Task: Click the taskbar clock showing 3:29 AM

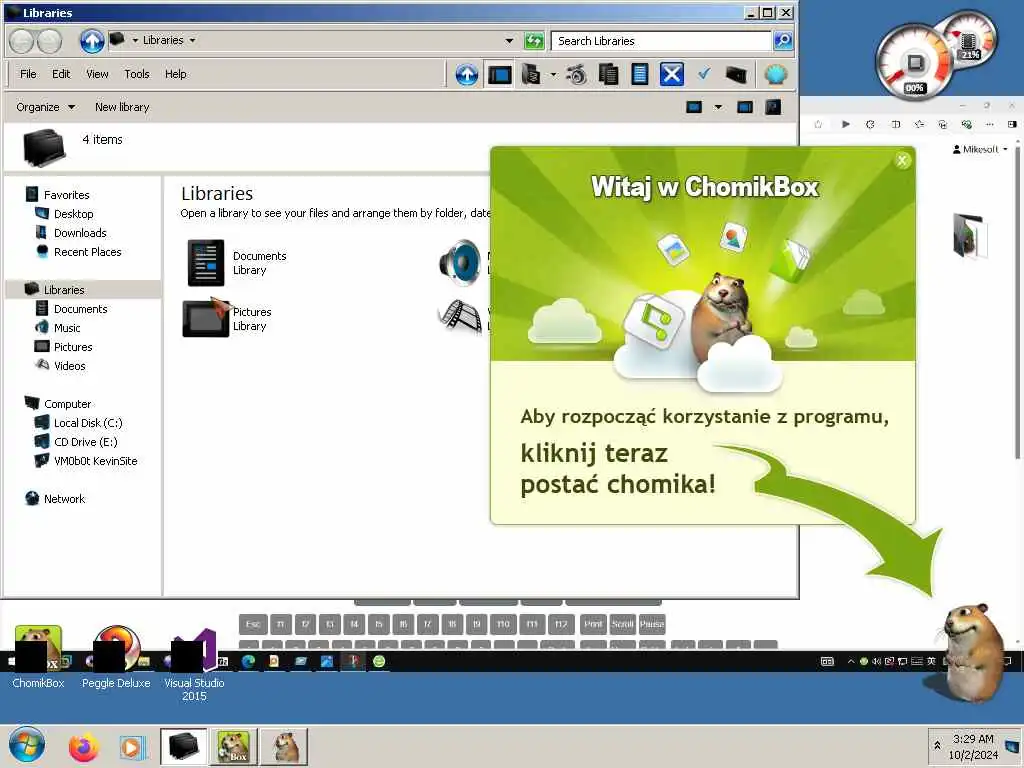Action: pos(973,746)
